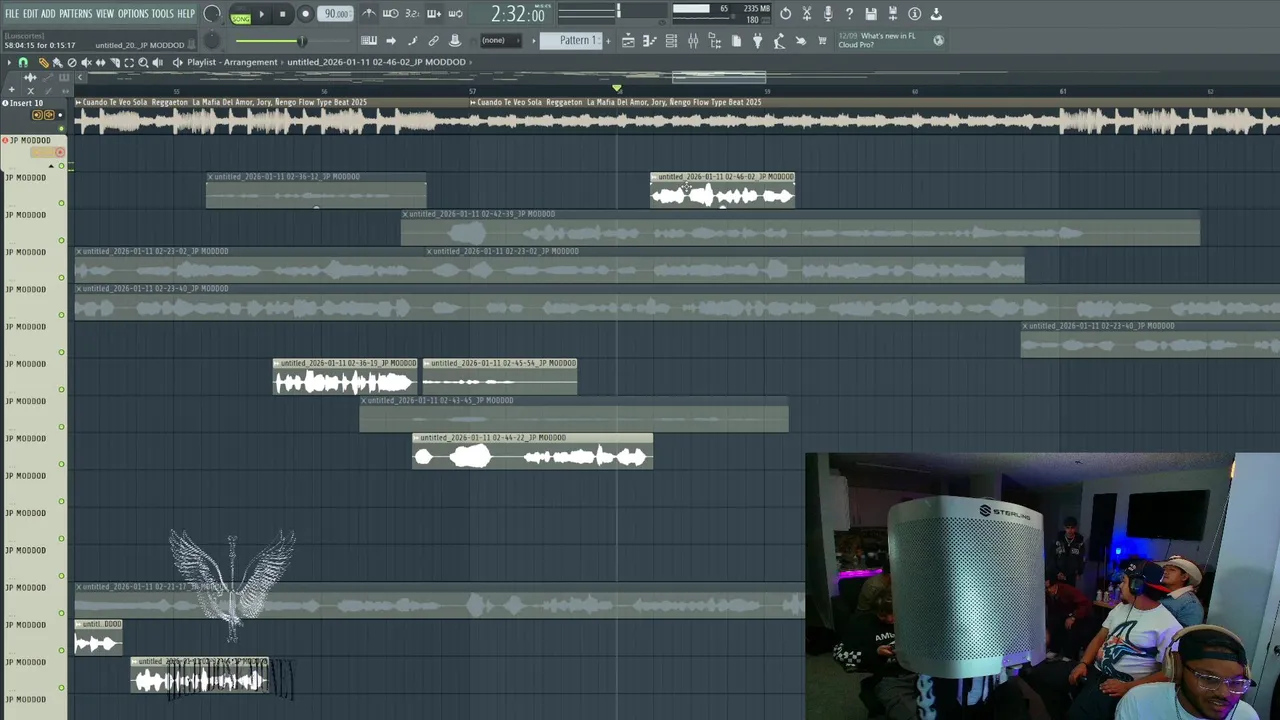Open the content library shopping cart icon

[822, 41]
